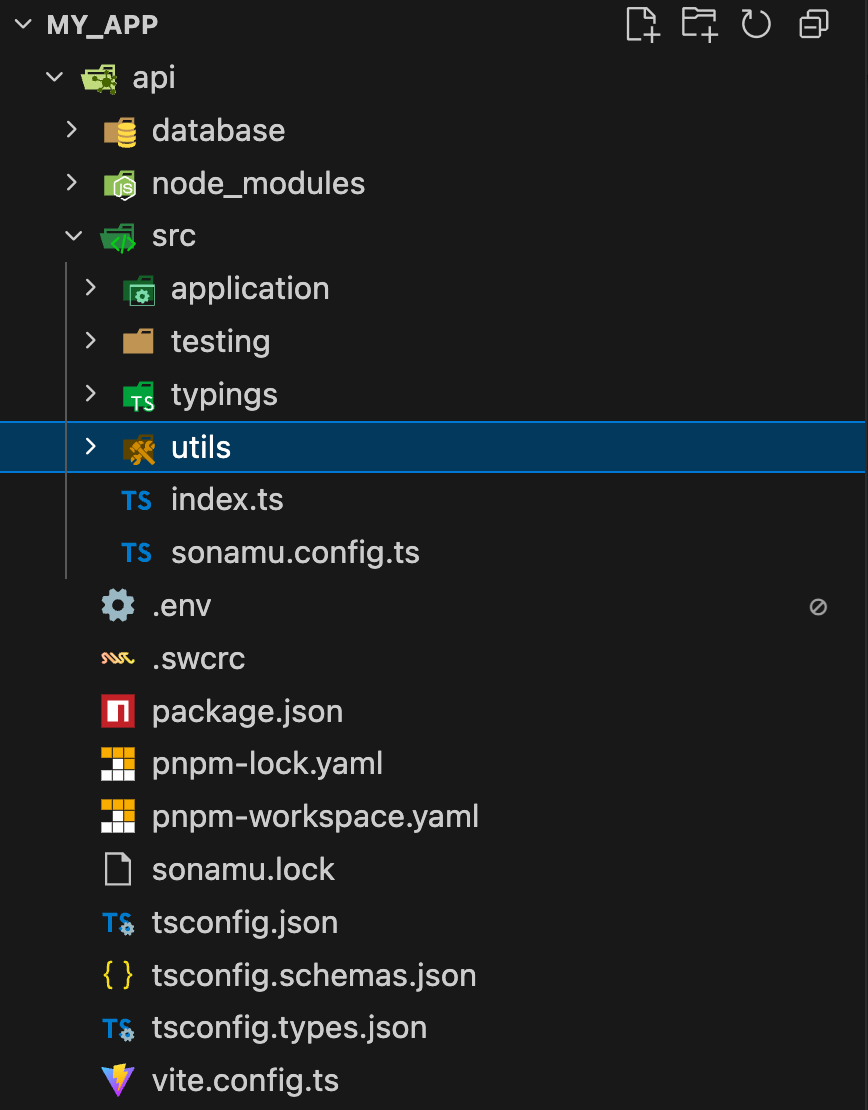Viewport: 868px width, 1110px height.
Task: Click the database folder icon
Action: pos(120,131)
